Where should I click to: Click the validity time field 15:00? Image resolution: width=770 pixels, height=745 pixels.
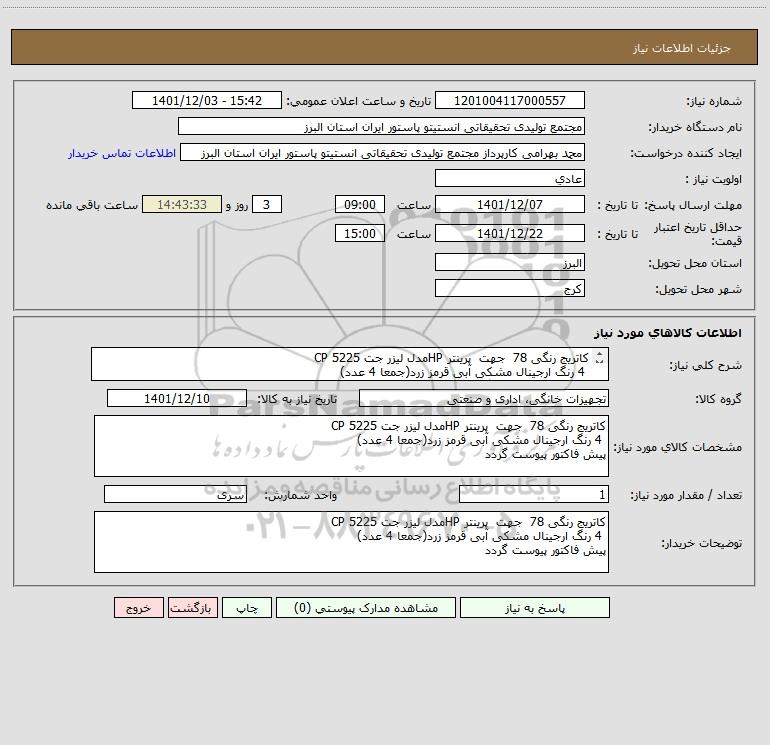pyautogui.click(x=359, y=233)
